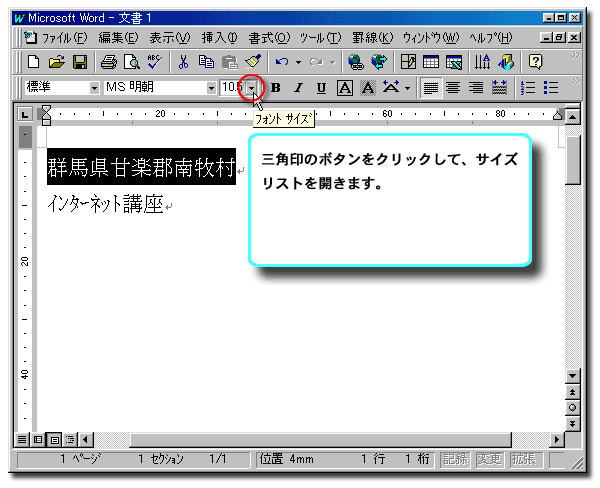This screenshot has height=488, width=600.
Task: Create a new blank document
Action: click(33, 62)
